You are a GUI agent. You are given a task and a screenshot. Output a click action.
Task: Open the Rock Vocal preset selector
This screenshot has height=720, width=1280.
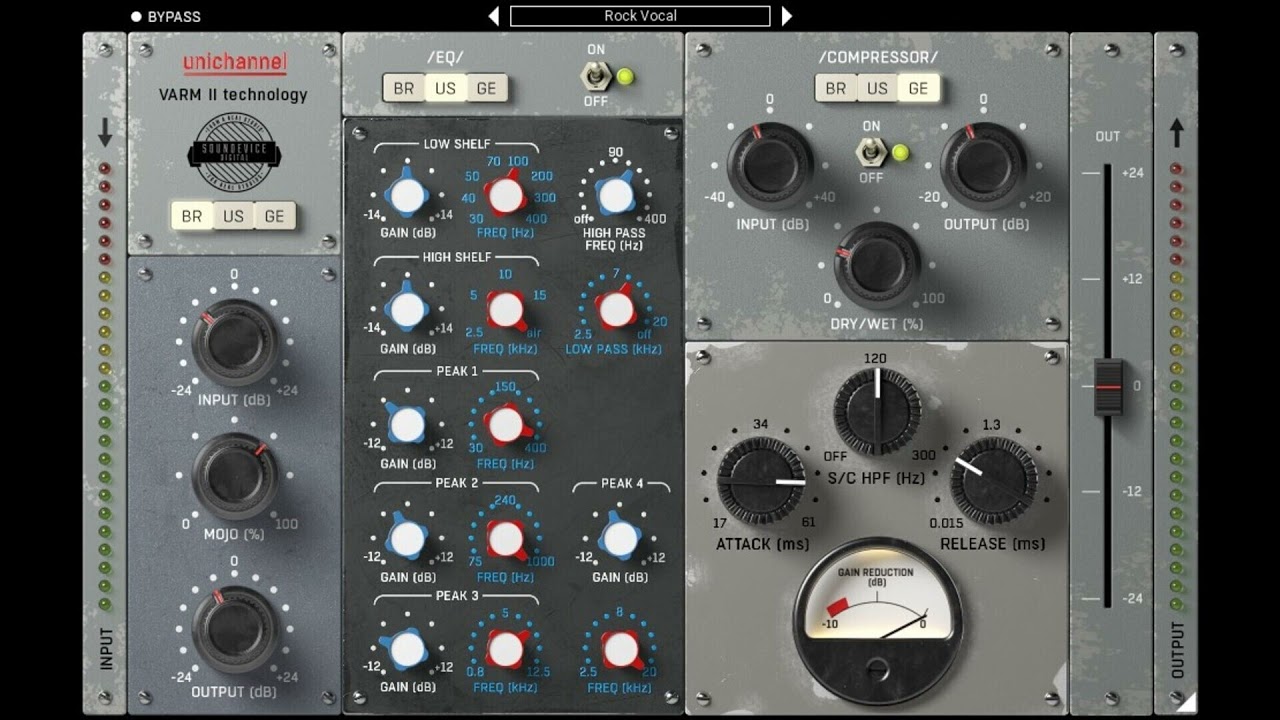tap(640, 16)
